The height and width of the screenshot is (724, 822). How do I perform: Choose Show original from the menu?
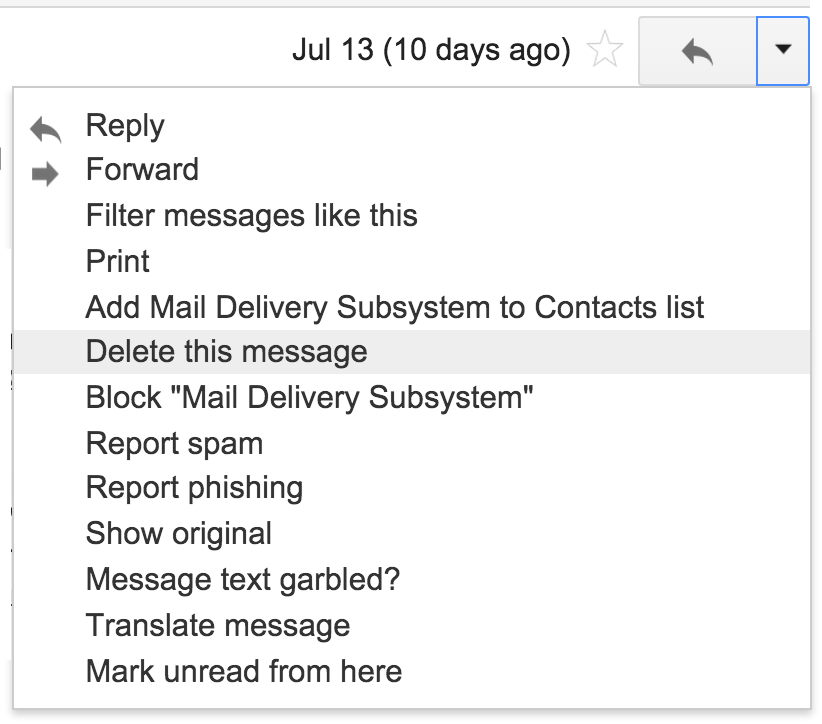coord(177,534)
